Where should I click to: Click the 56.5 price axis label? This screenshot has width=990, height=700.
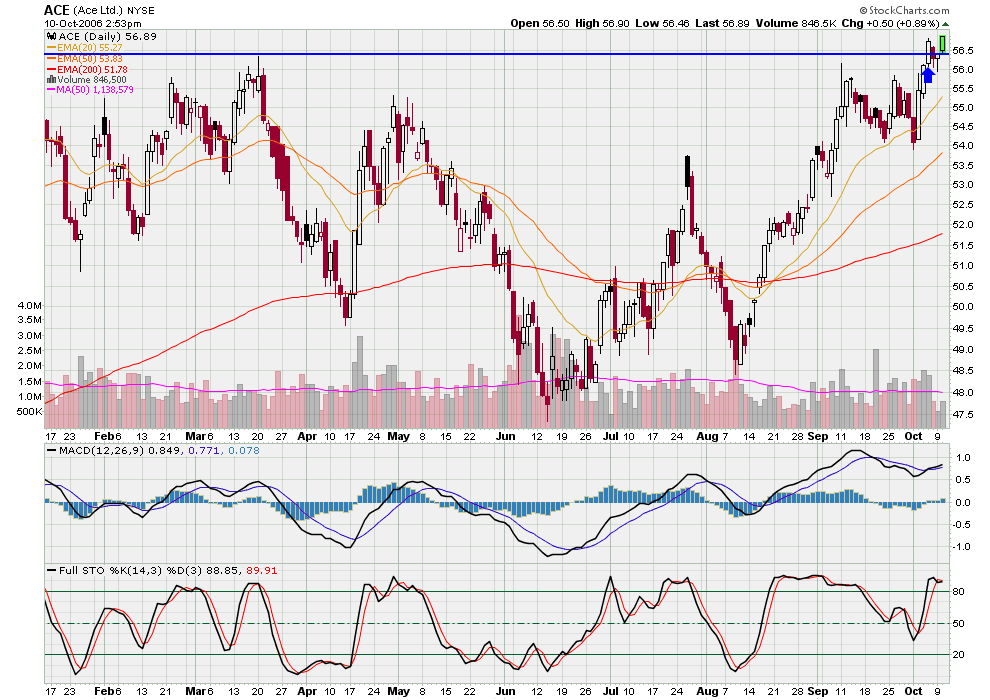(x=963, y=50)
